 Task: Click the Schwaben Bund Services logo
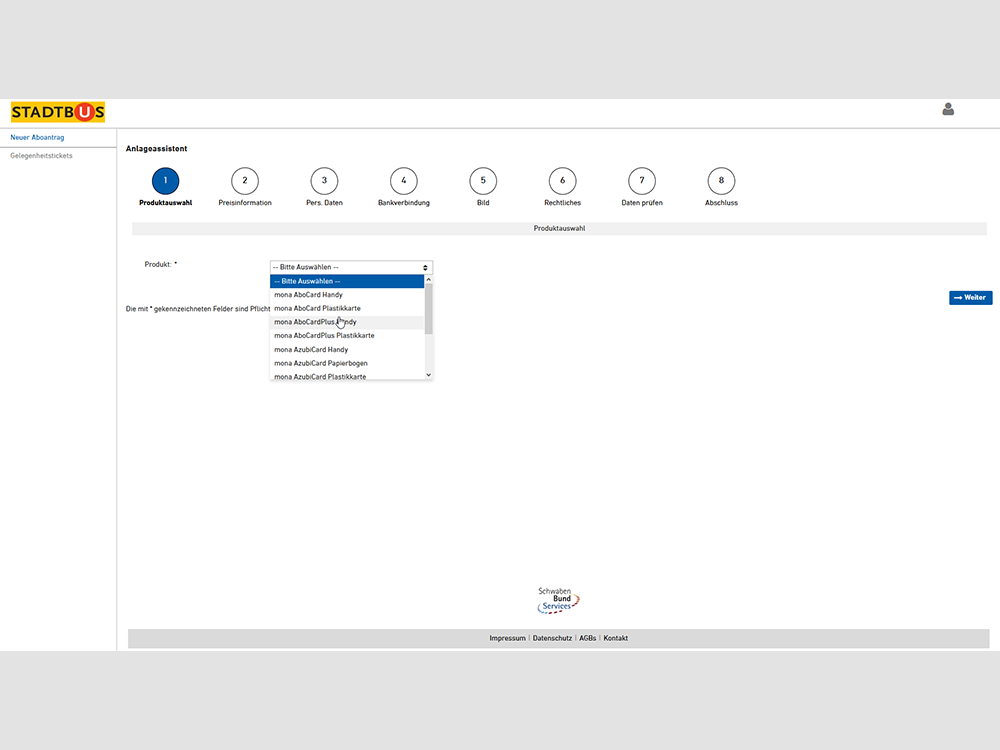[x=558, y=600]
